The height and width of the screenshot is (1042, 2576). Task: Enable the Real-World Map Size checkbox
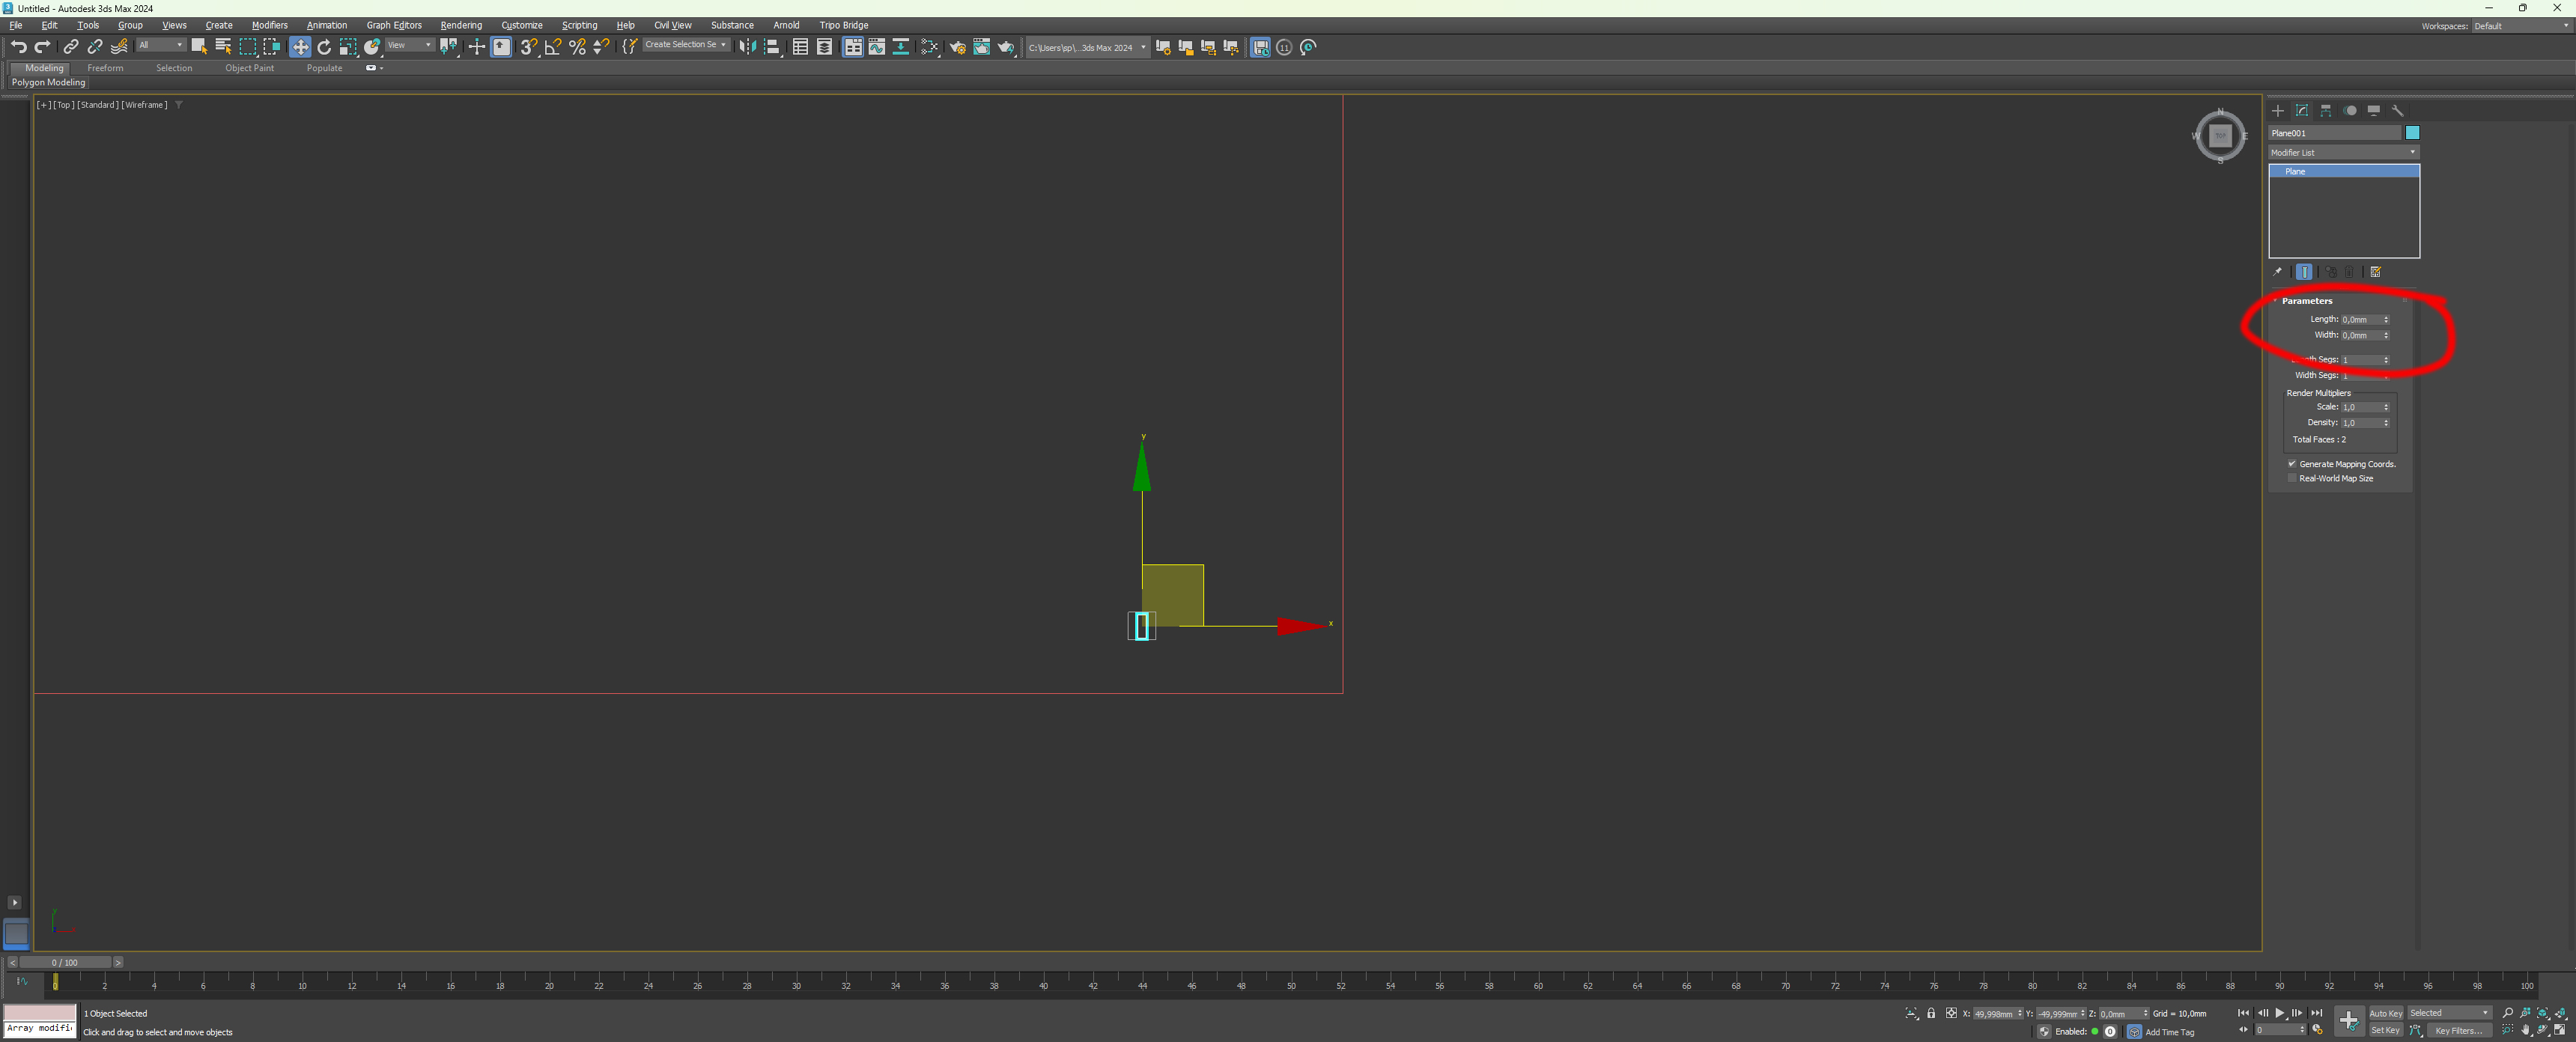(2292, 478)
